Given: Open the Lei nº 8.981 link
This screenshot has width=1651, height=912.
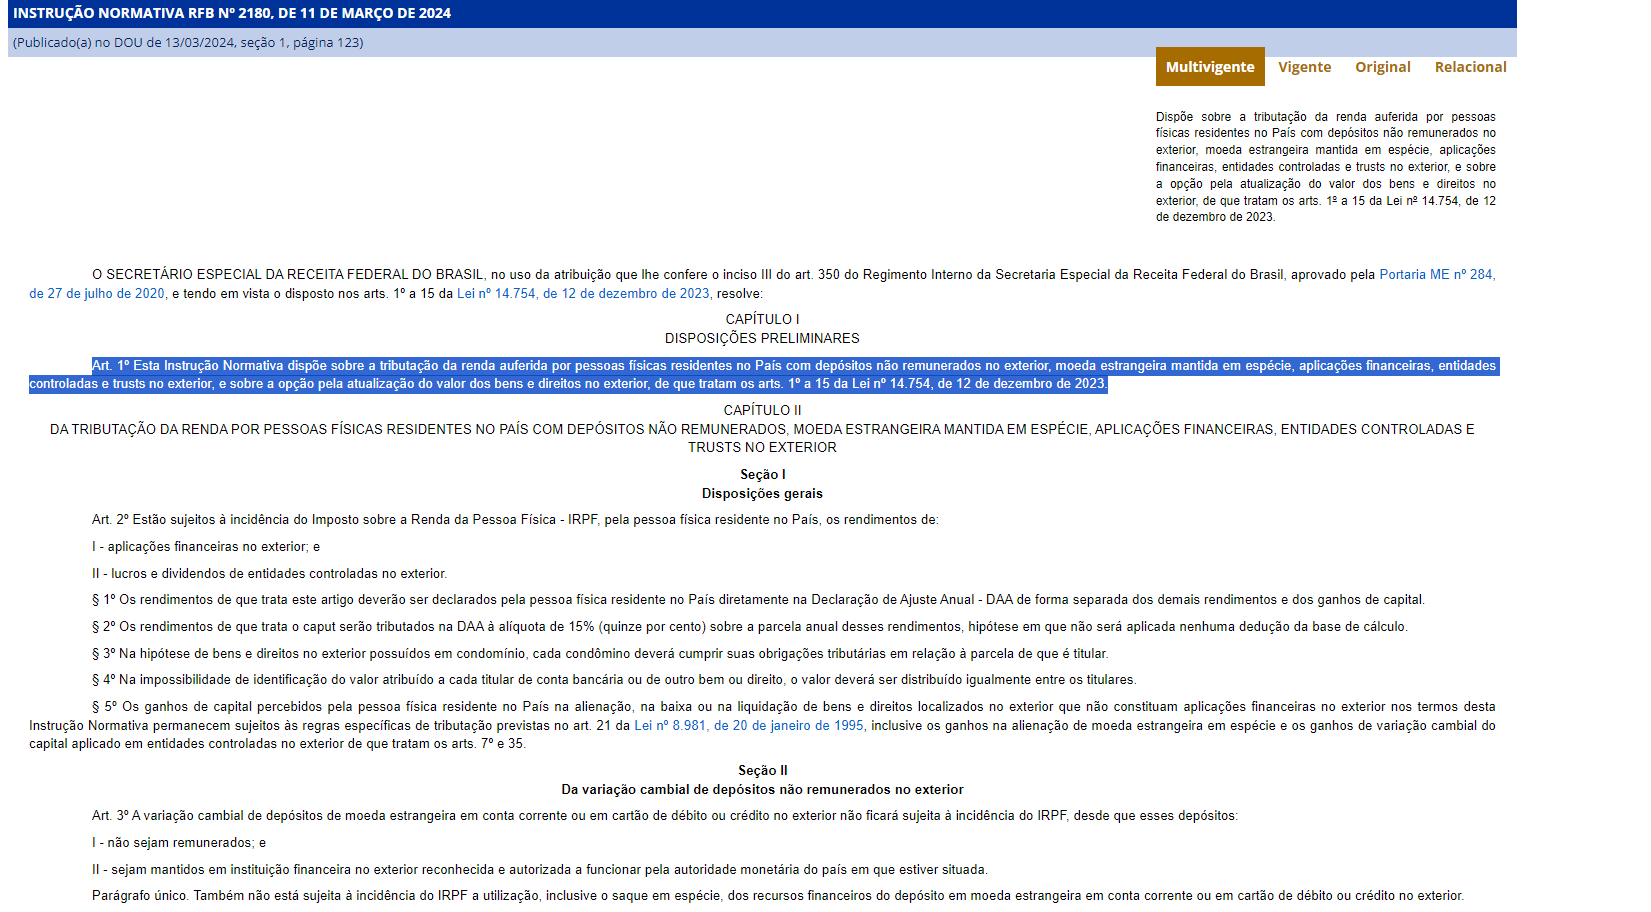Looking at the screenshot, I should 749,725.
